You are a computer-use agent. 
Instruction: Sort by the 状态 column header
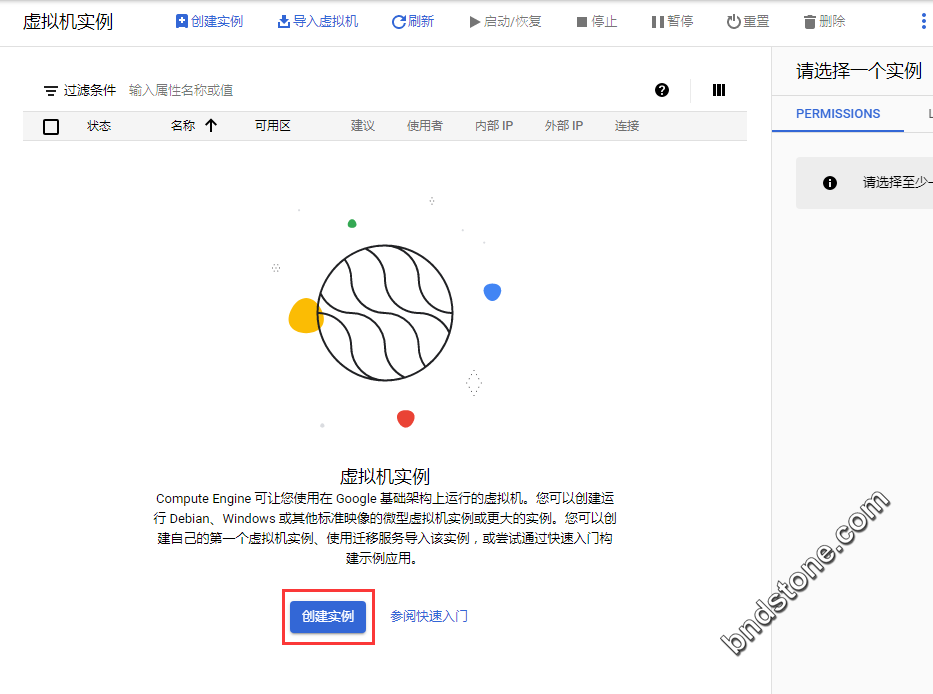pyautogui.click(x=99, y=126)
